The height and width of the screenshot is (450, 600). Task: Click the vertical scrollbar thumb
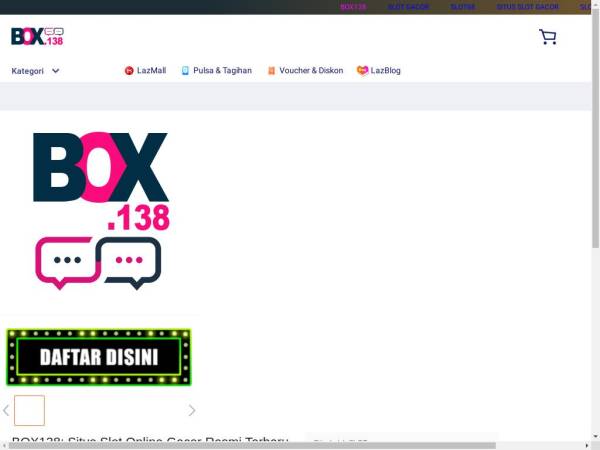596,128
